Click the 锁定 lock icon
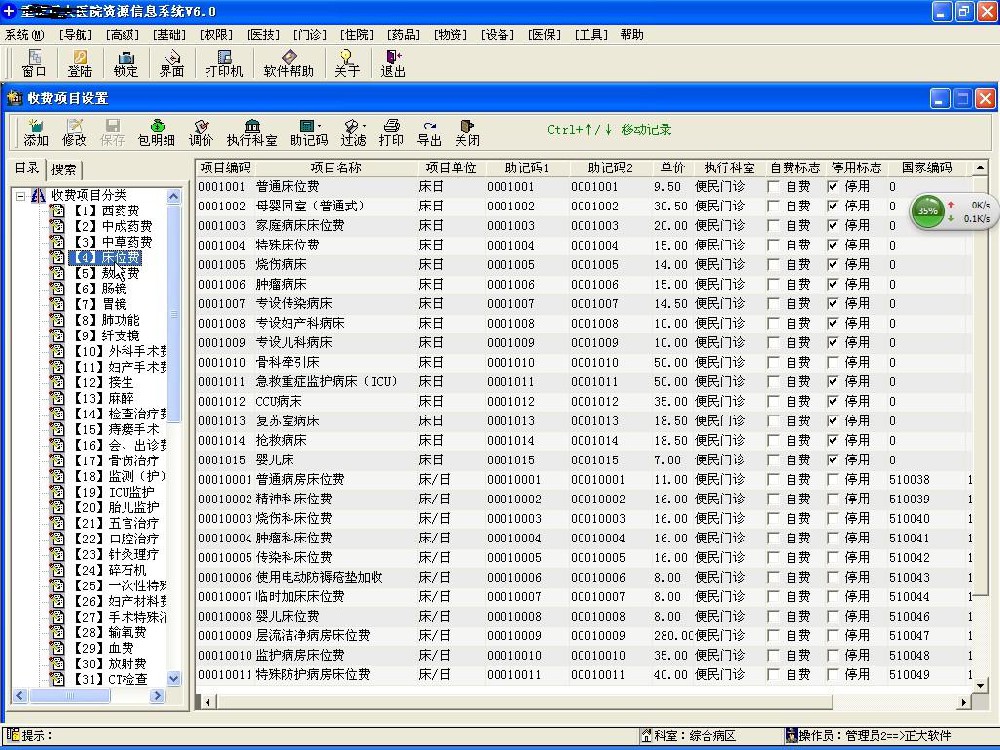 126,63
